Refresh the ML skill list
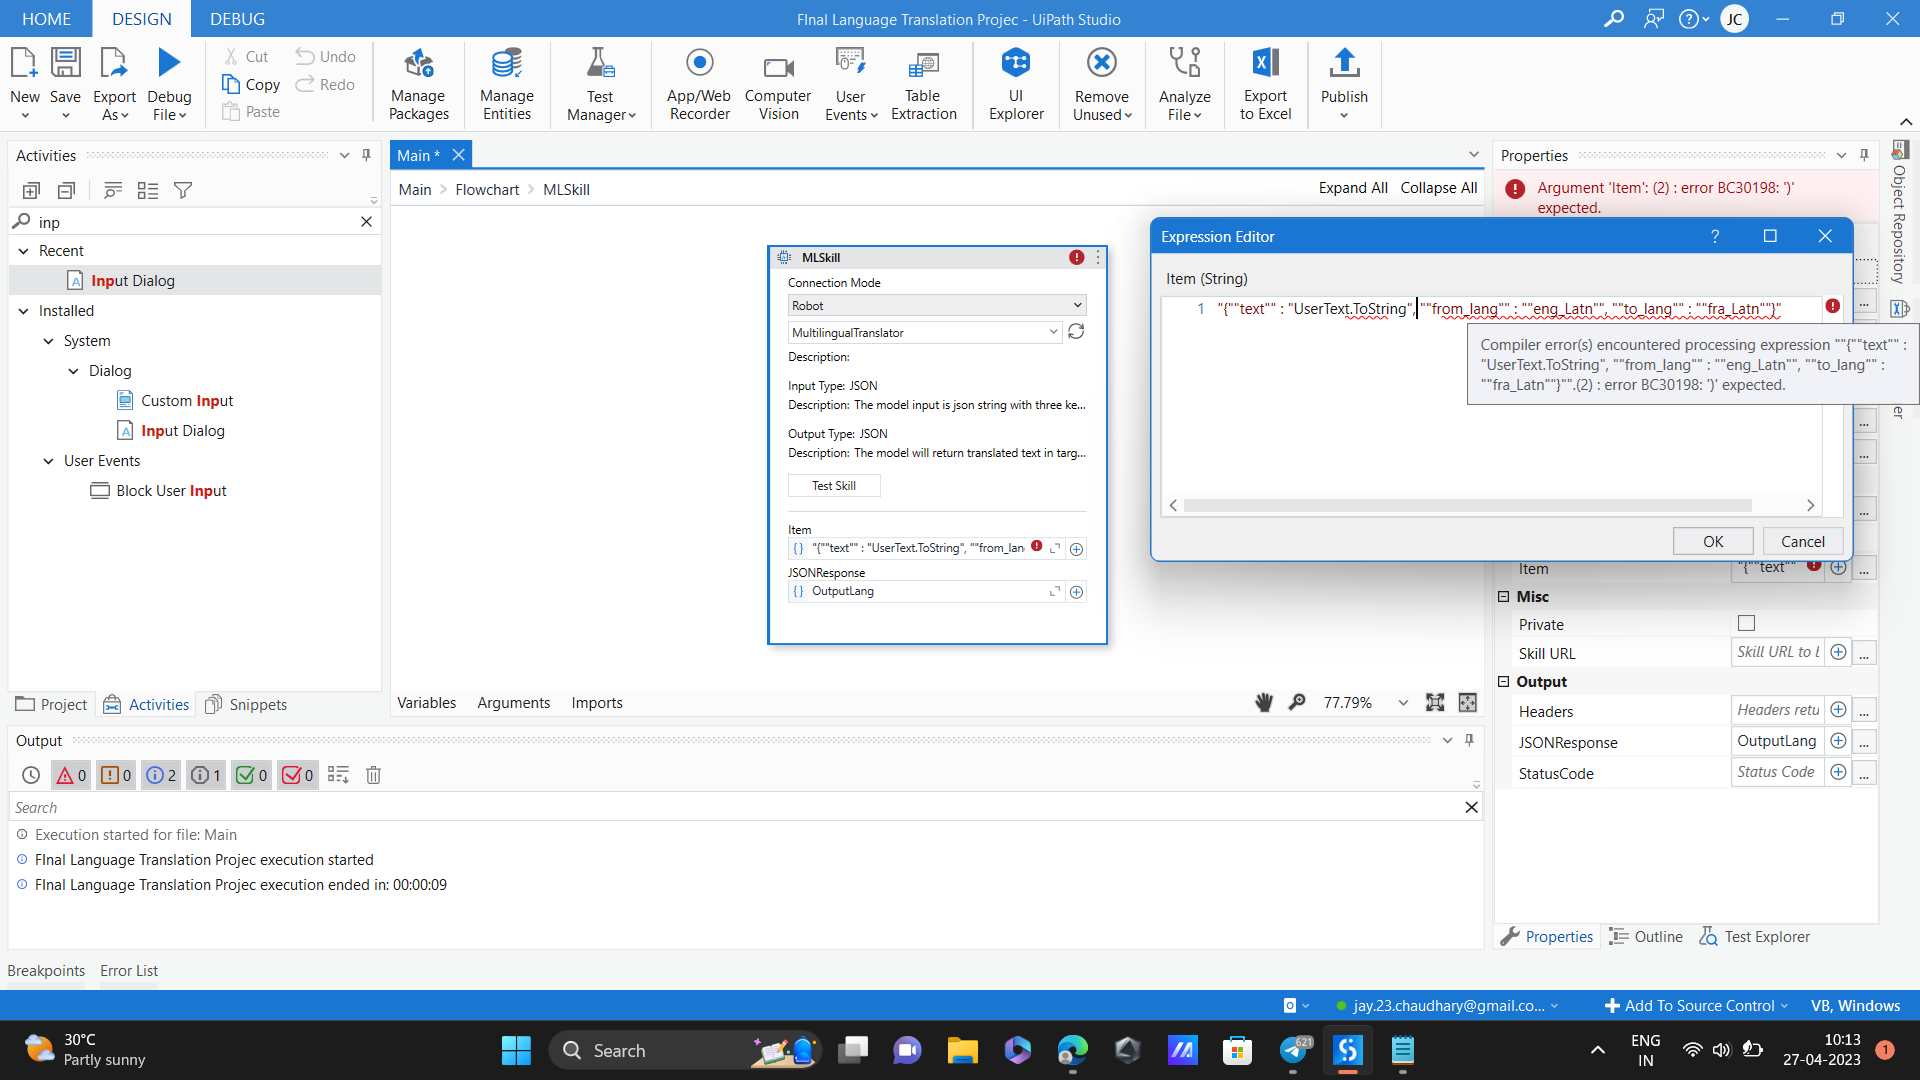The height and width of the screenshot is (1080, 1920). coord(1076,332)
